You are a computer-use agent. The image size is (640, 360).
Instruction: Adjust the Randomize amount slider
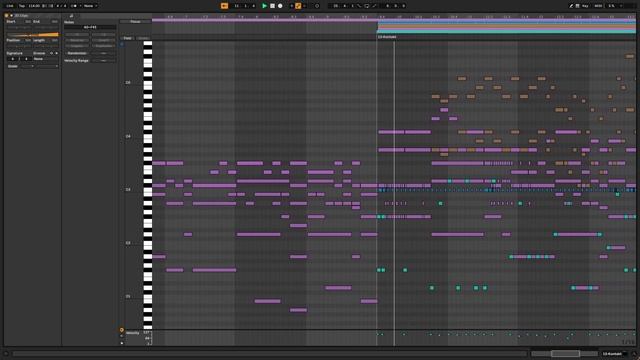pyautogui.click(x=104, y=53)
